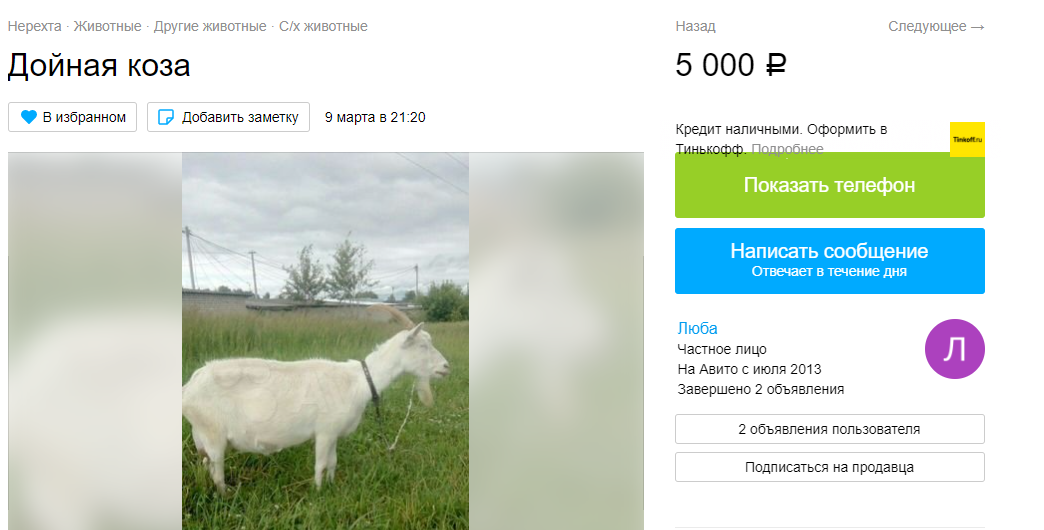Click the note sticker icon
Image resolution: width=1044 pixels, height=530 pixels.
click(166, 117)
